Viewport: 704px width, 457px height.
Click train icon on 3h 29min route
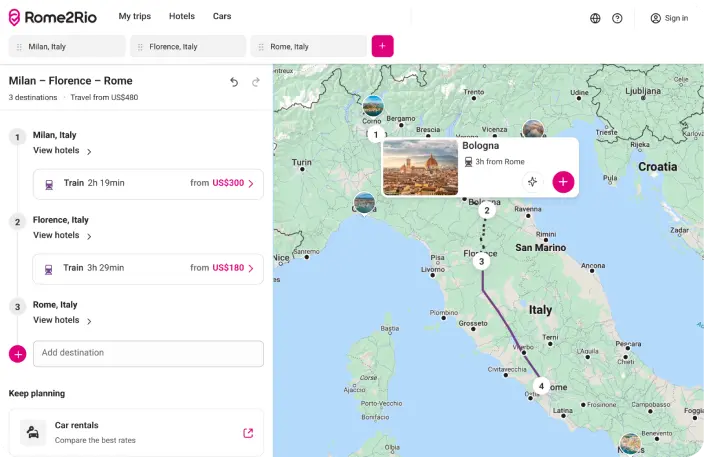pos(48,269)
